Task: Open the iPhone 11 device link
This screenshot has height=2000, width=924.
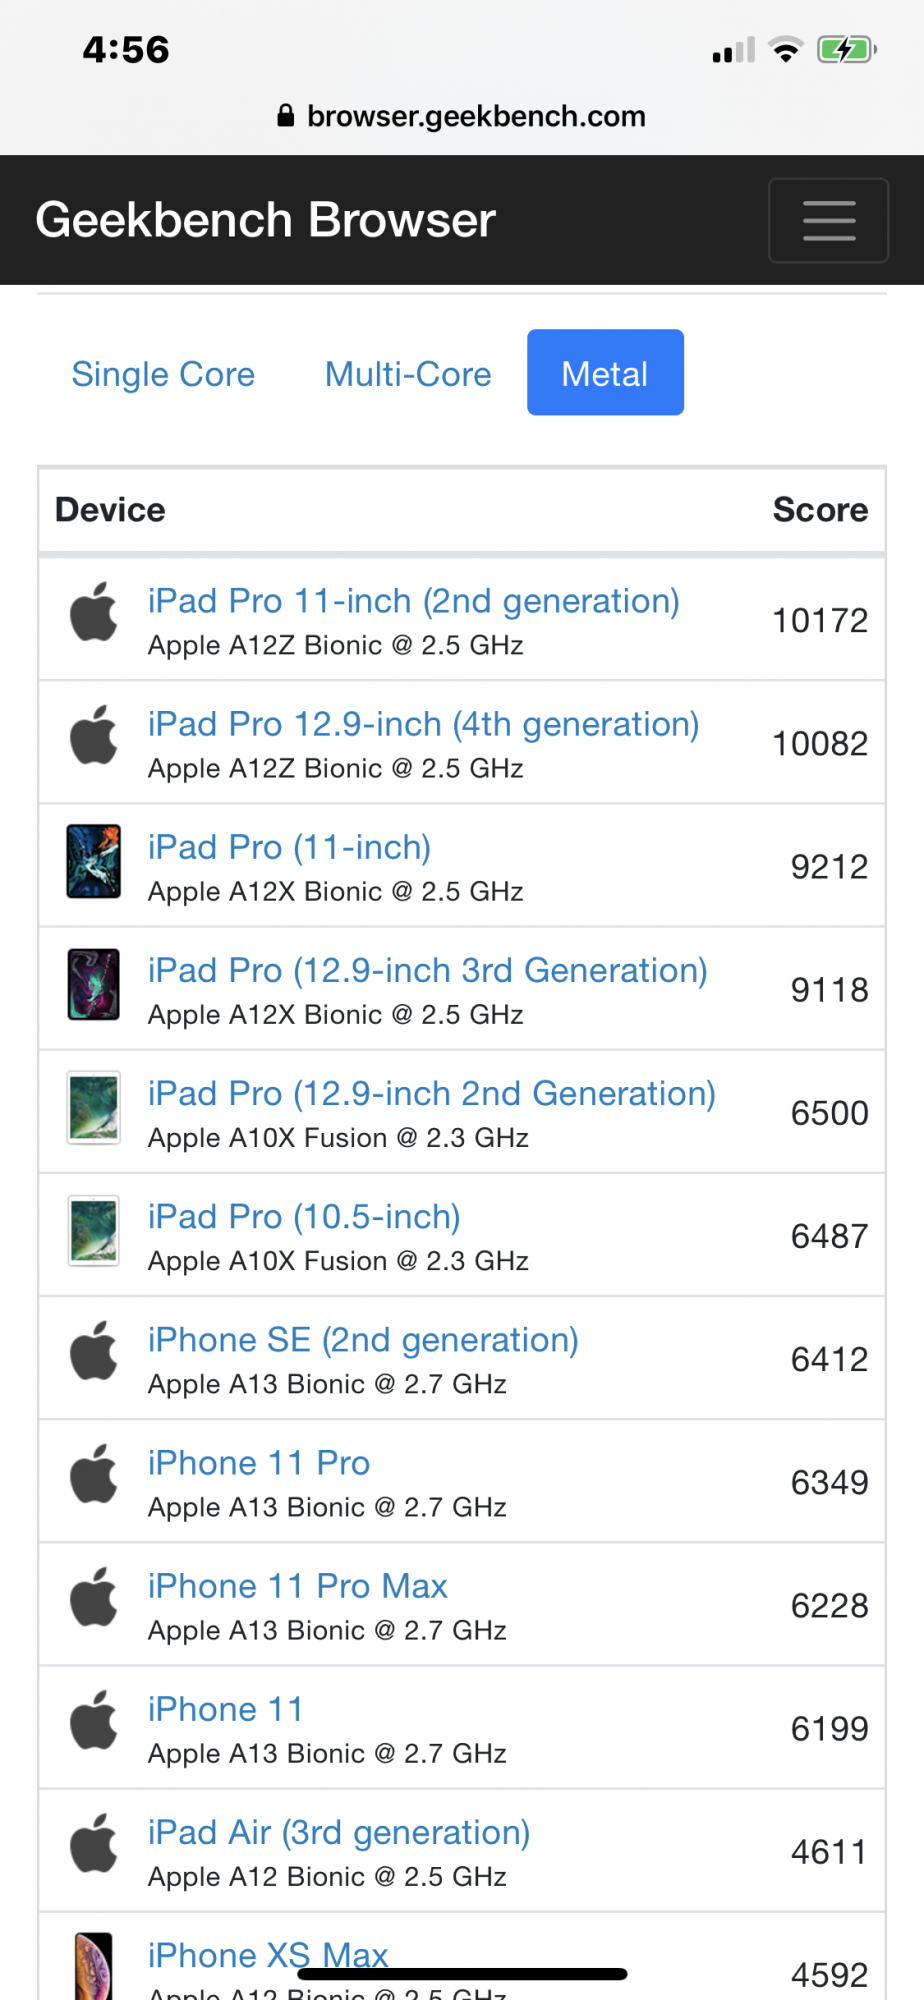Action: tap(225, 1709)
